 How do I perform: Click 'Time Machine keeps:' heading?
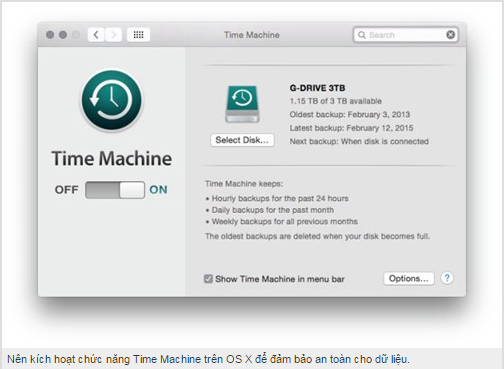click(x=244, y=184)
